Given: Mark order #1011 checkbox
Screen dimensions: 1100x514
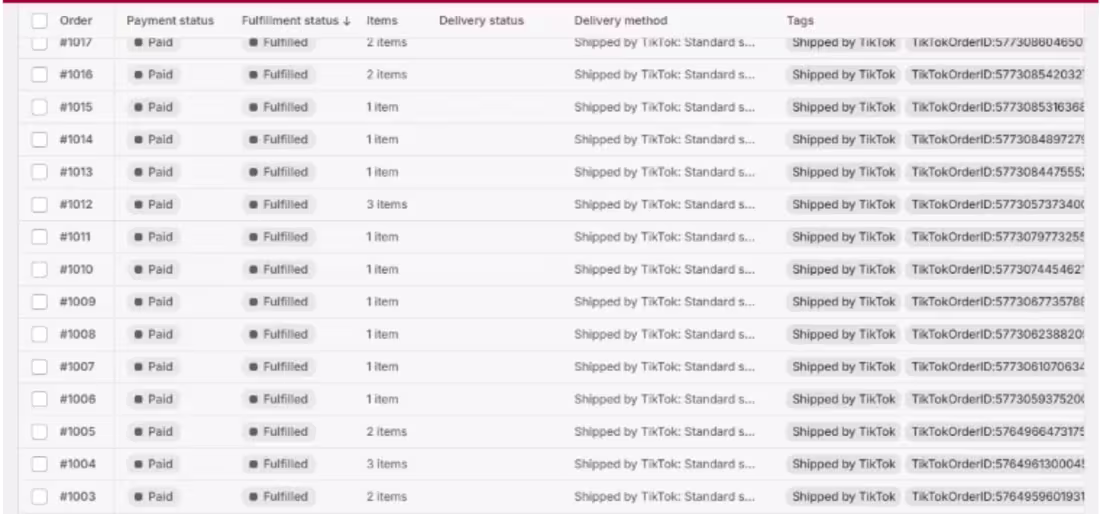Looking at the screenshot, I should coord(39,237).
